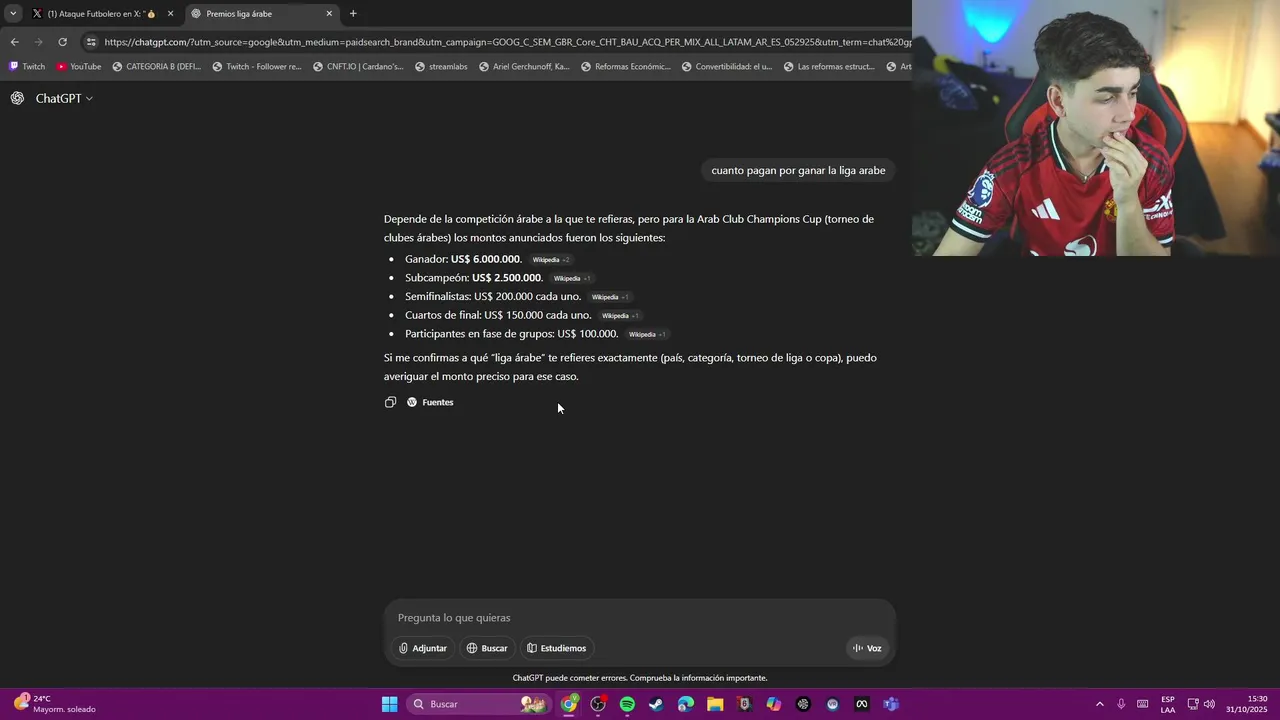Open Microsoft Teams from the taskbar
Image resolution: width=1280 pixels, height=720 pixels.
[x=891, y=704]
